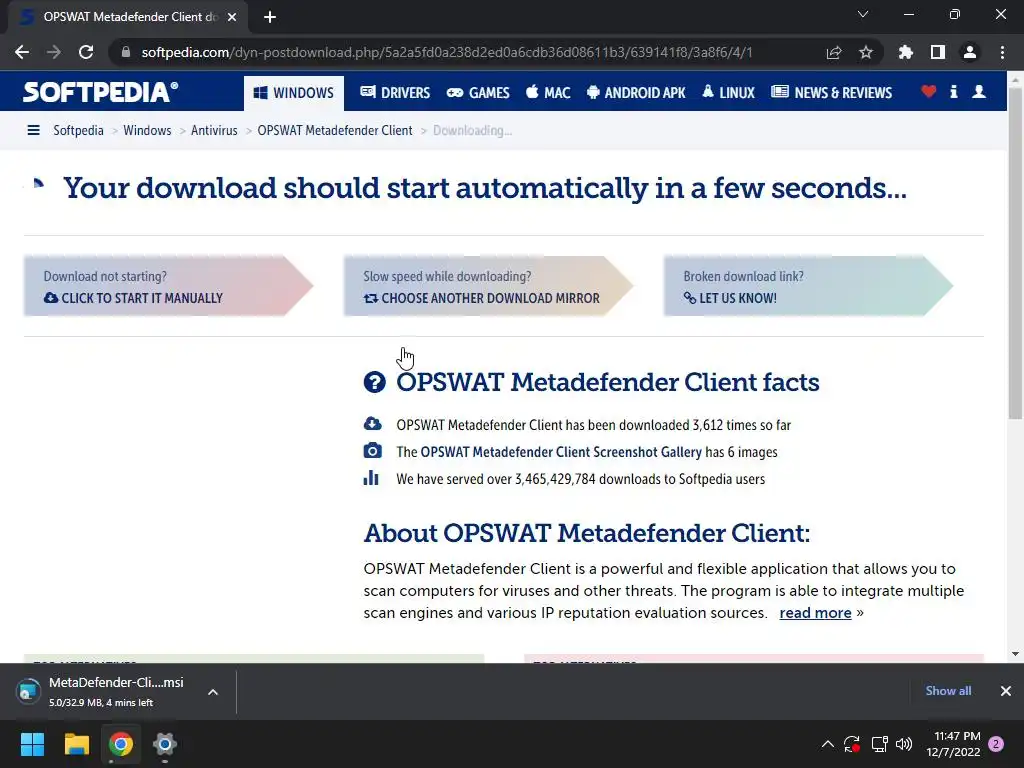Click the cloud download count icon
This screenshot has width=1024, height=768.
(x=372, y=424)
